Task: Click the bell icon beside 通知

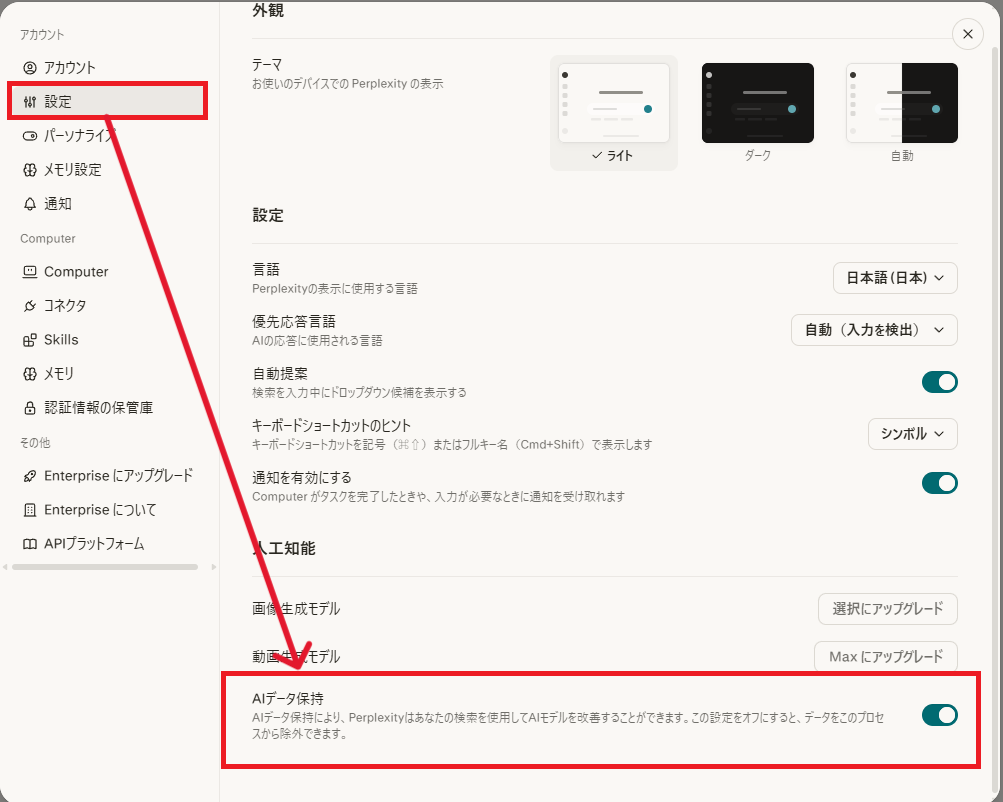Action: pyautogui.click(x=29, y=204)
